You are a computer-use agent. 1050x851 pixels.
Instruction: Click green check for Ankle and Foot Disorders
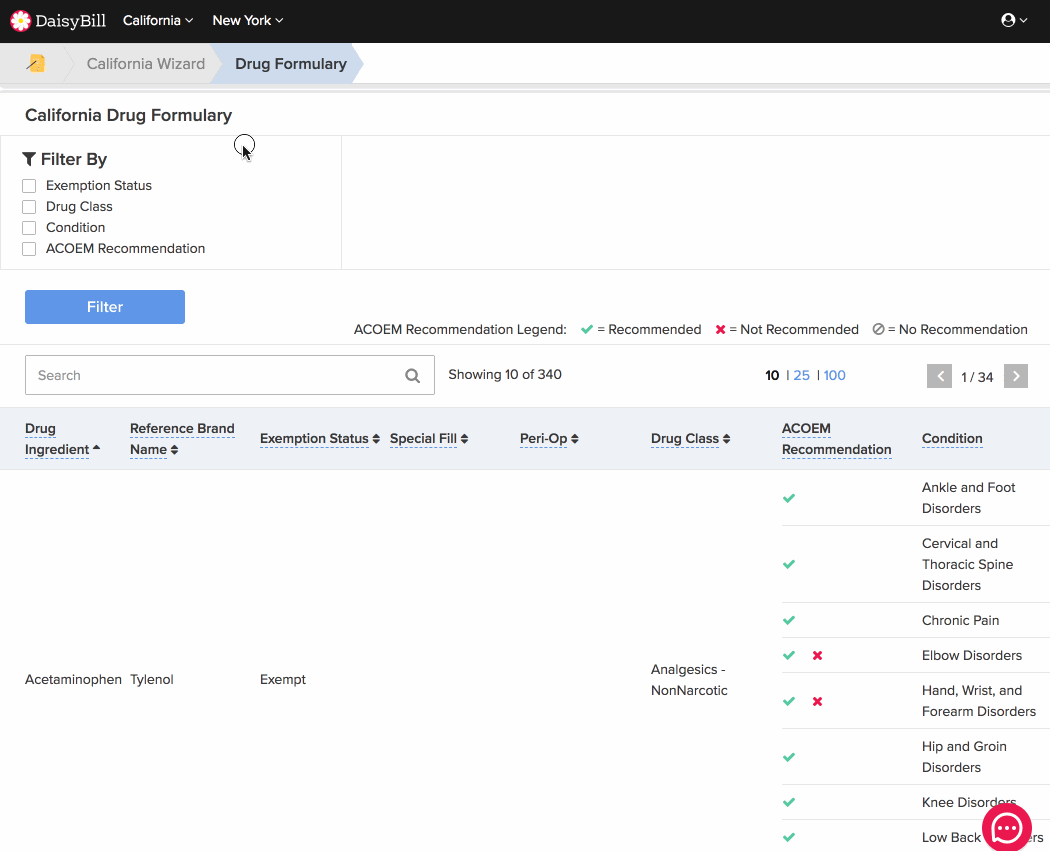click(x=789, y=498)
